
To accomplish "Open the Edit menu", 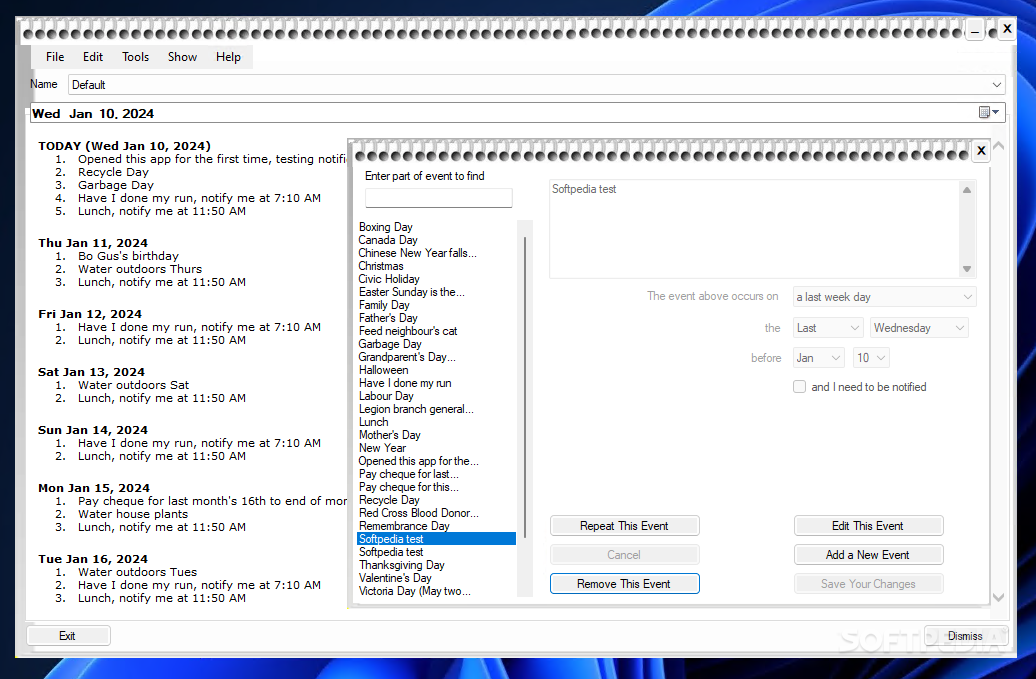I will (x=92, y=57).
